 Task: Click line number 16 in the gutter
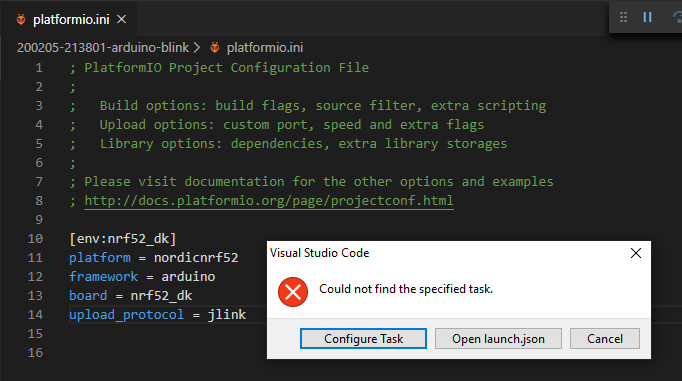point(35,352)
